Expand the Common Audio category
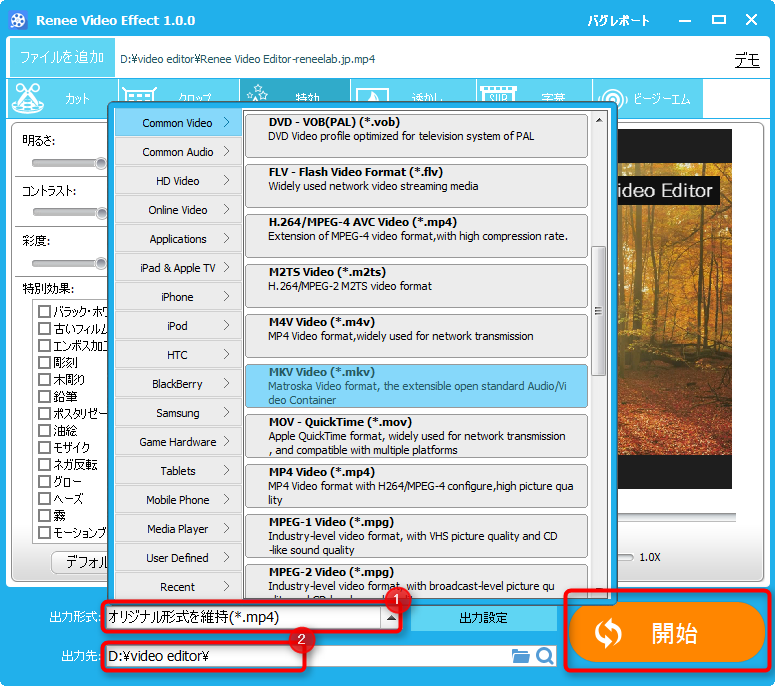Image resolution: width=775 pixels, height=686 pixels. click(178, 152)
